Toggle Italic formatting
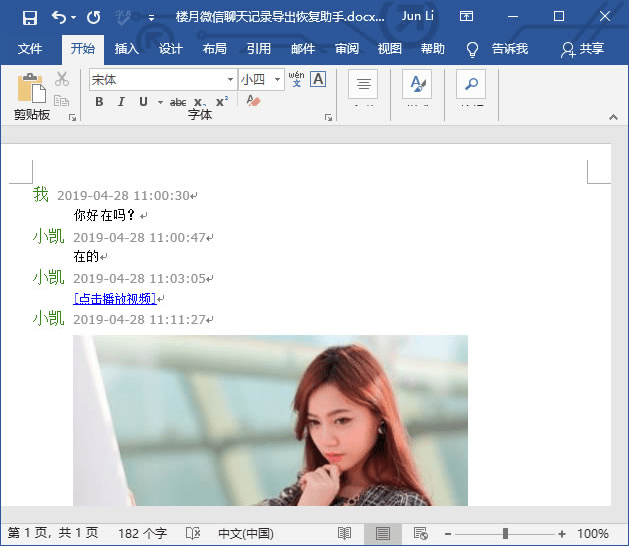629x546 pixels. coord(121,102)
